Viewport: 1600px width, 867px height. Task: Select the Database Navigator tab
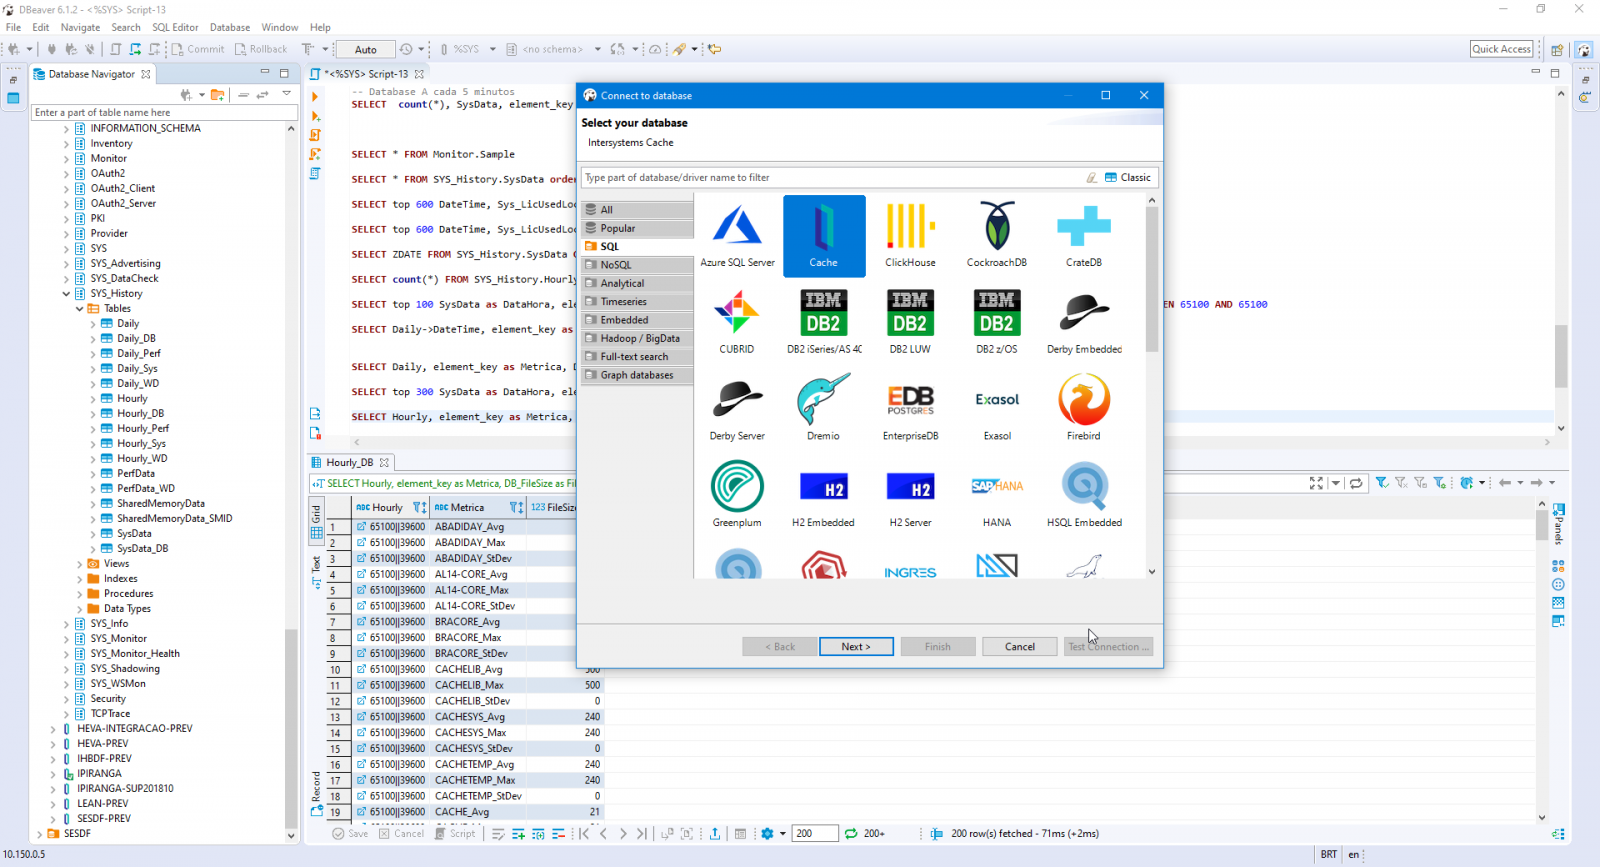point(91,74)
